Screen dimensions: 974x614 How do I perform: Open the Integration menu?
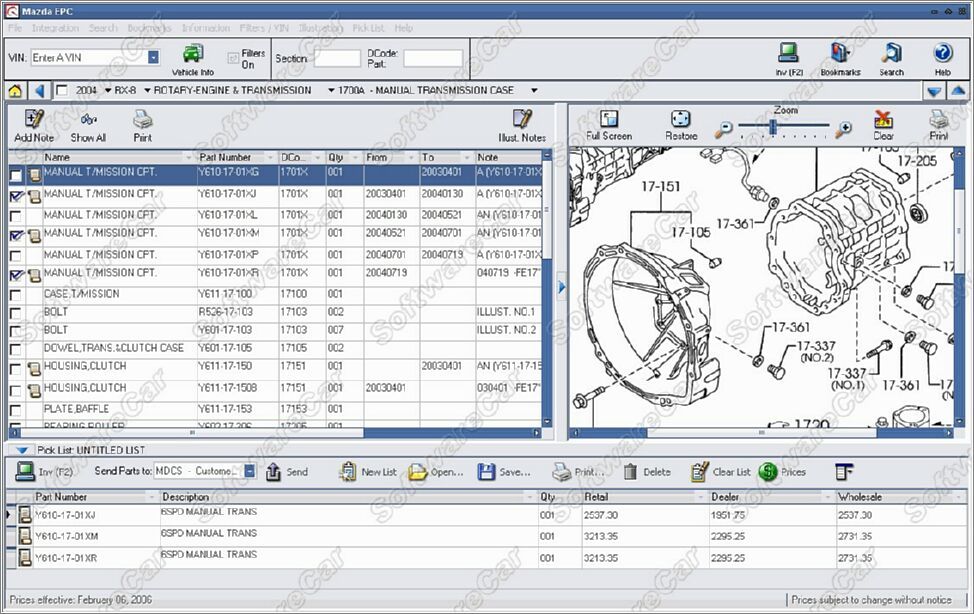pos(55,28)
